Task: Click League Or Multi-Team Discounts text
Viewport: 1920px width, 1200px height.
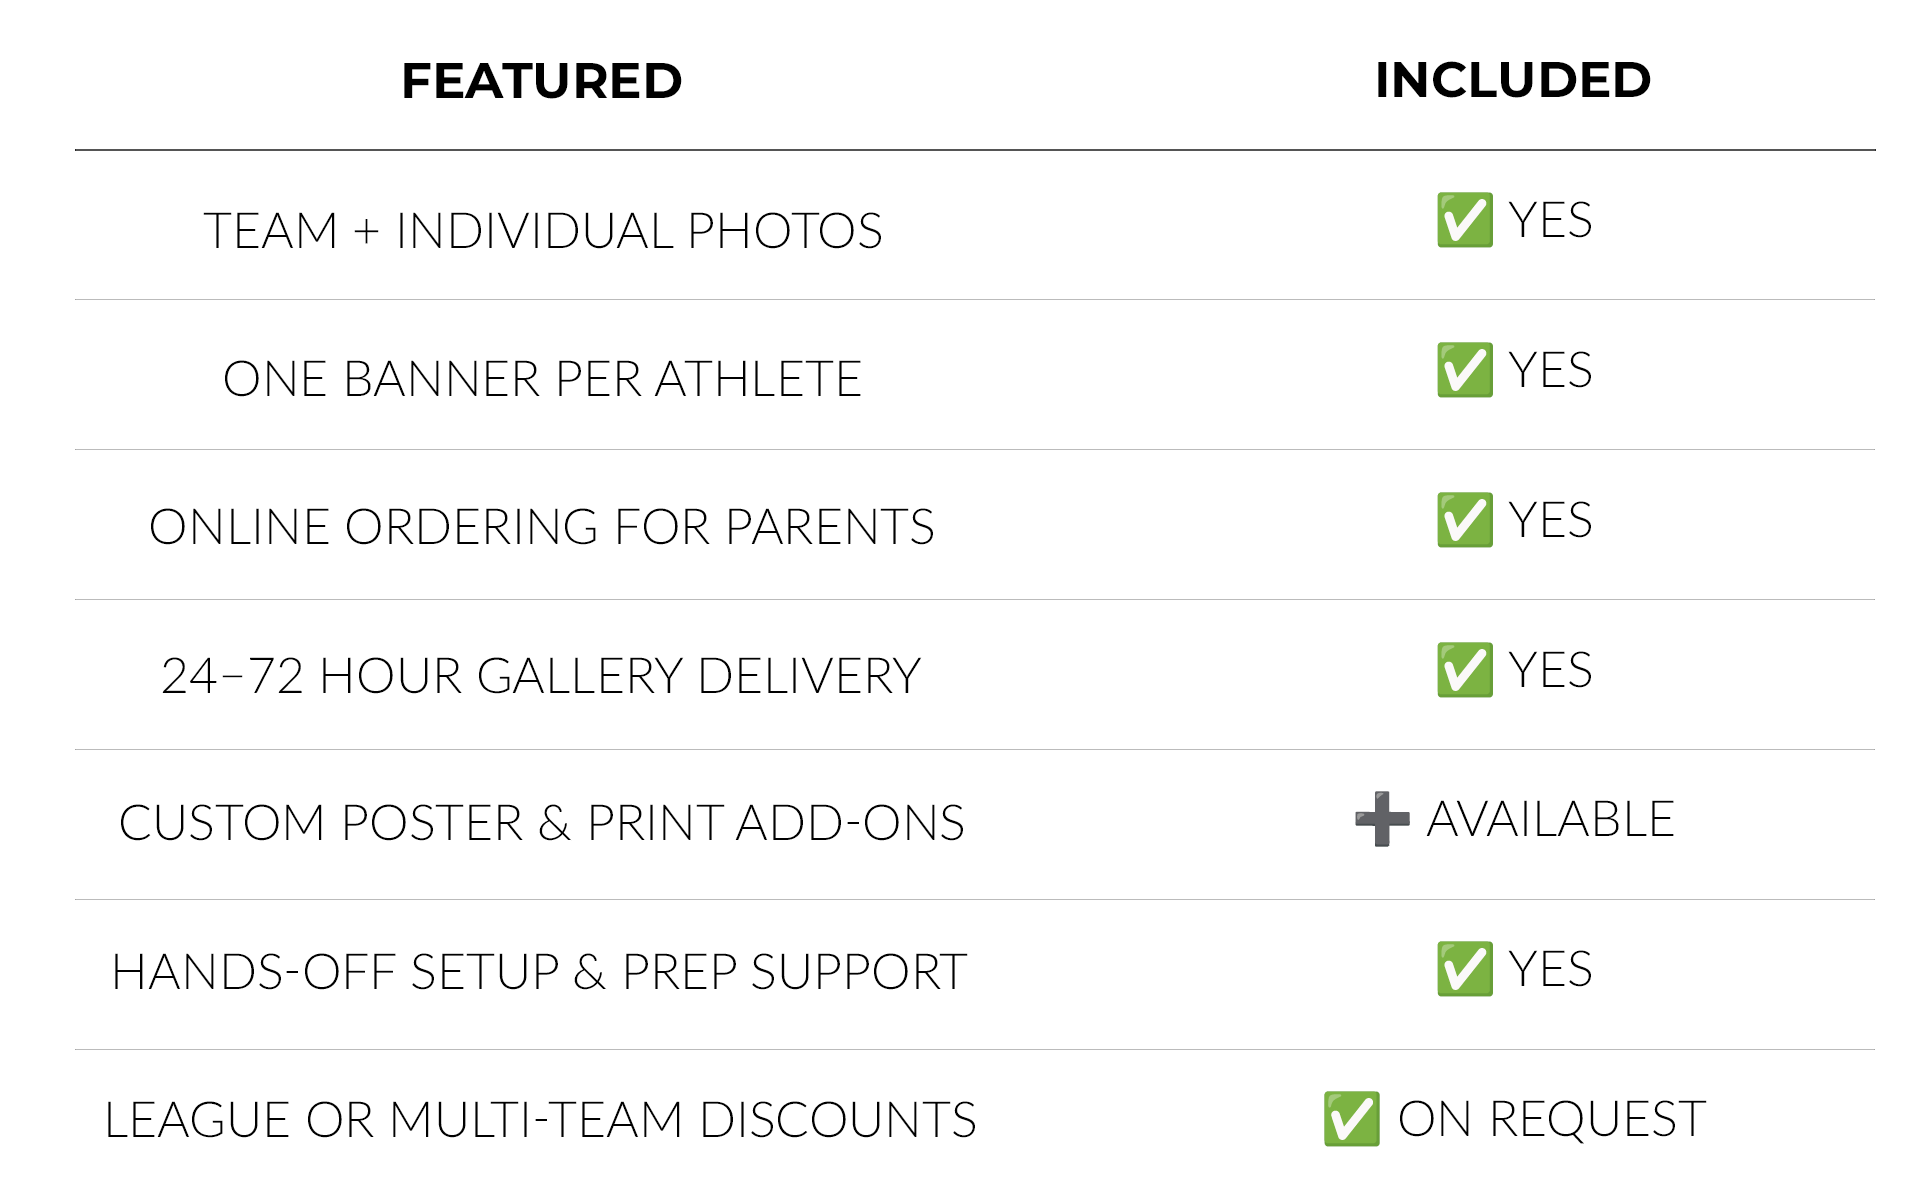Action: click(541, 1120)
